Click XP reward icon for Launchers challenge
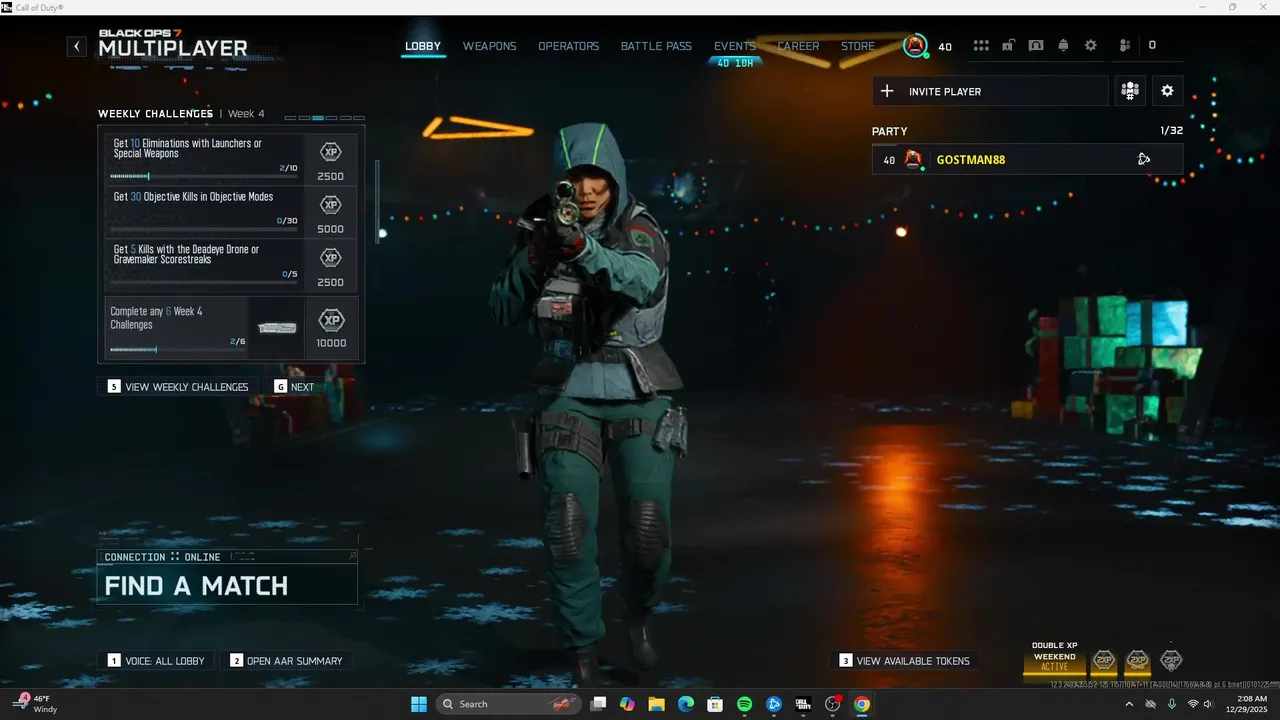Image resolution: width=1280 pixels, height=720 pixels. (x=330, y=152)
